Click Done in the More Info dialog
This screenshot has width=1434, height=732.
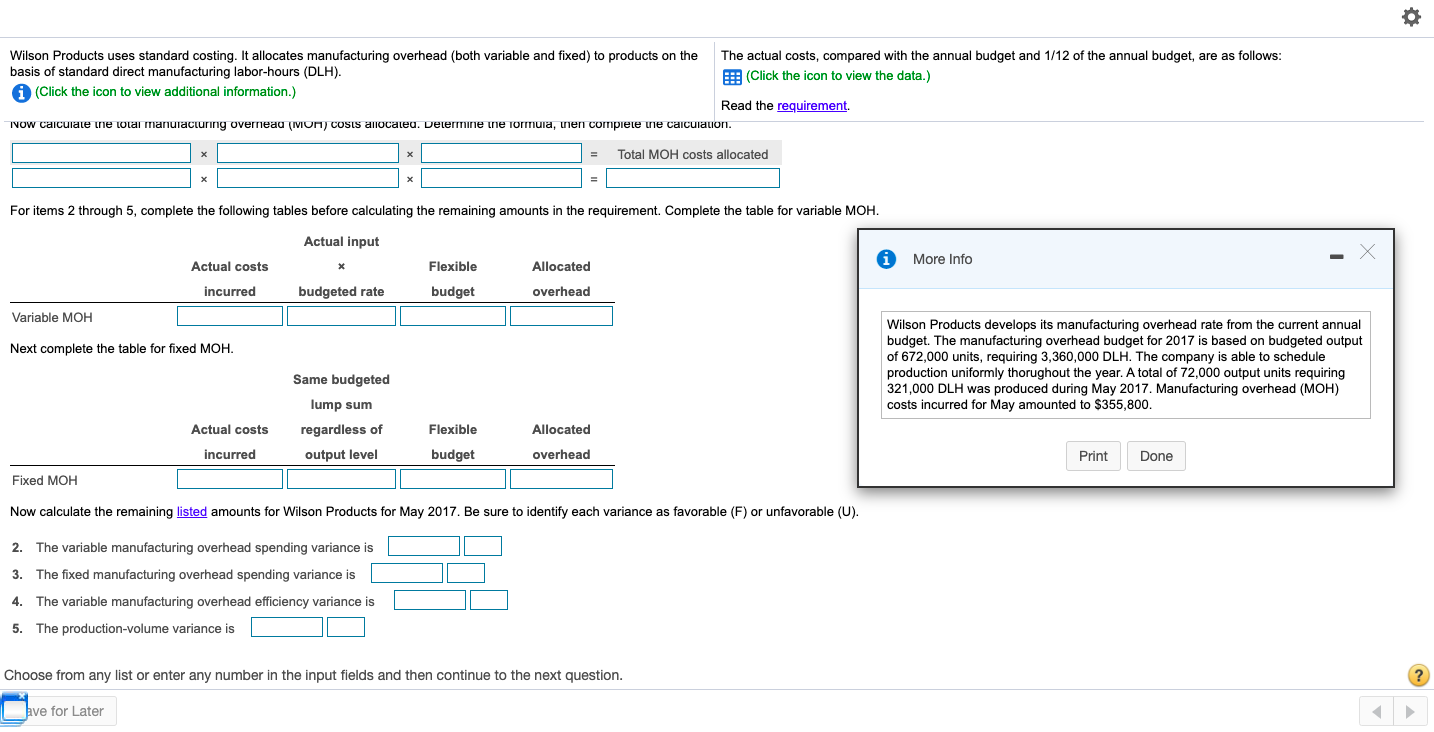[x=1156, y=456]
